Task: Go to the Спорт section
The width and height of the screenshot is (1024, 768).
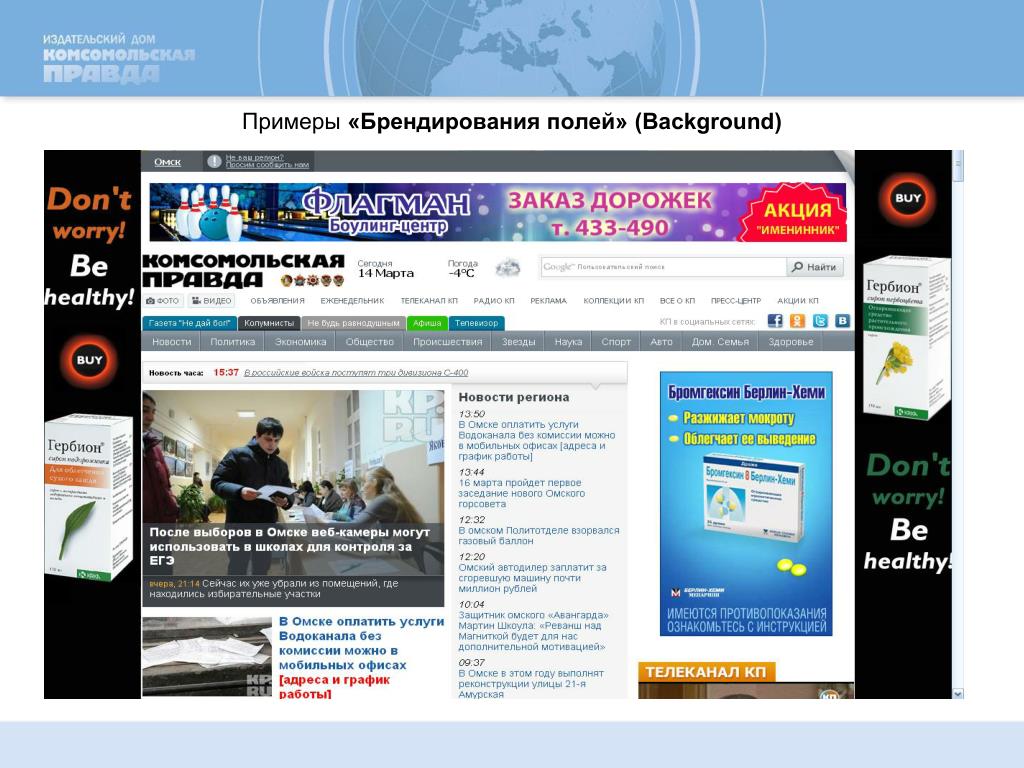Action: tap(616, 342)
